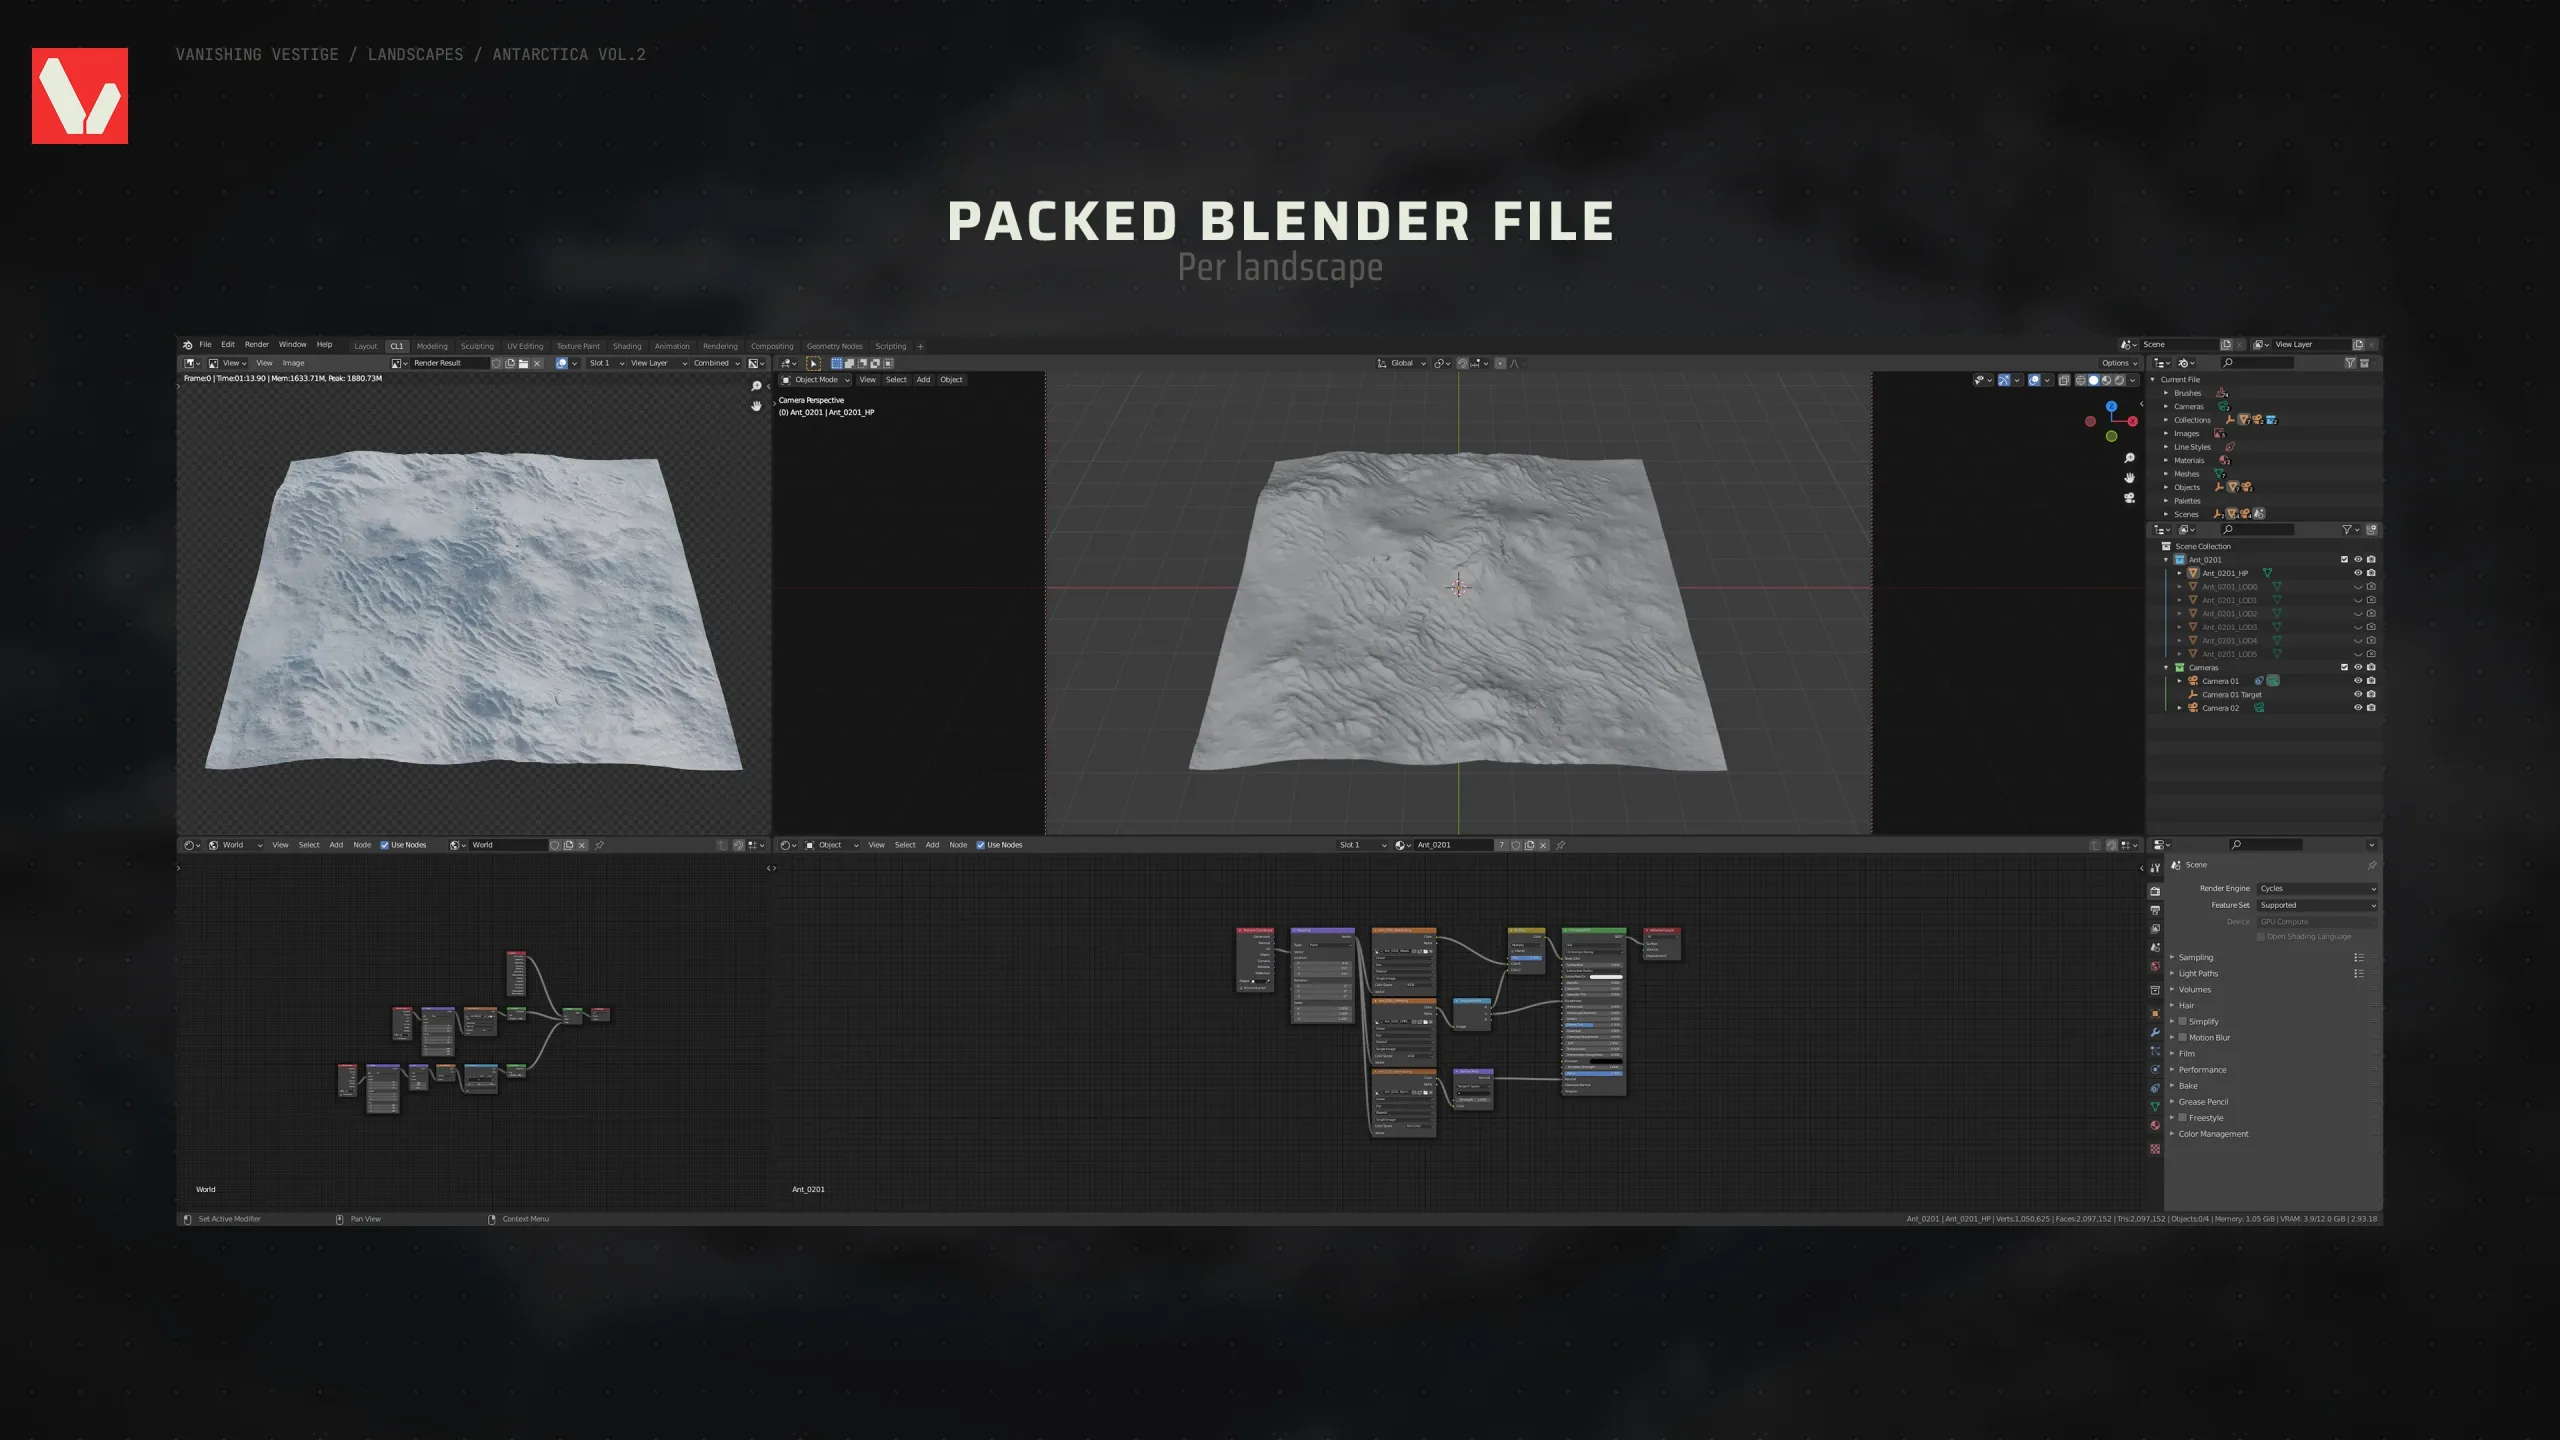The height and width of the screenshot is (1440, 2560).
Task: Click Add in 3D viewport header
Action: click(x=923, y=380)
